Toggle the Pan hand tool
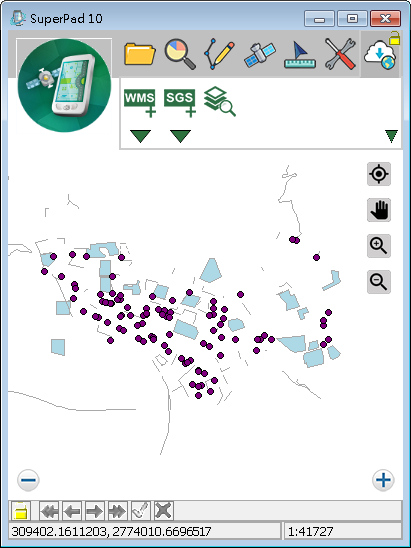This screenshot has height=548, width=411. click(x=379, y=210)
